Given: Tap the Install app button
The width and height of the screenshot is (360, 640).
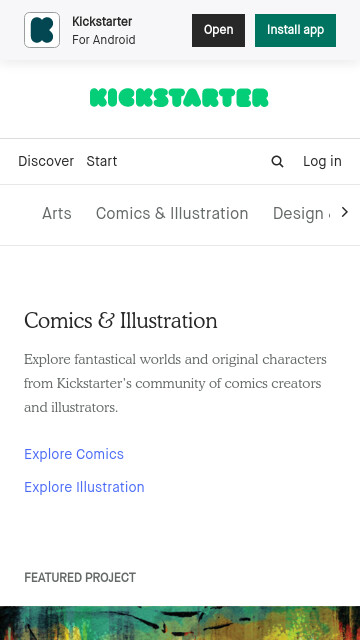Looking at the screenshot, I should click(296, 30).
